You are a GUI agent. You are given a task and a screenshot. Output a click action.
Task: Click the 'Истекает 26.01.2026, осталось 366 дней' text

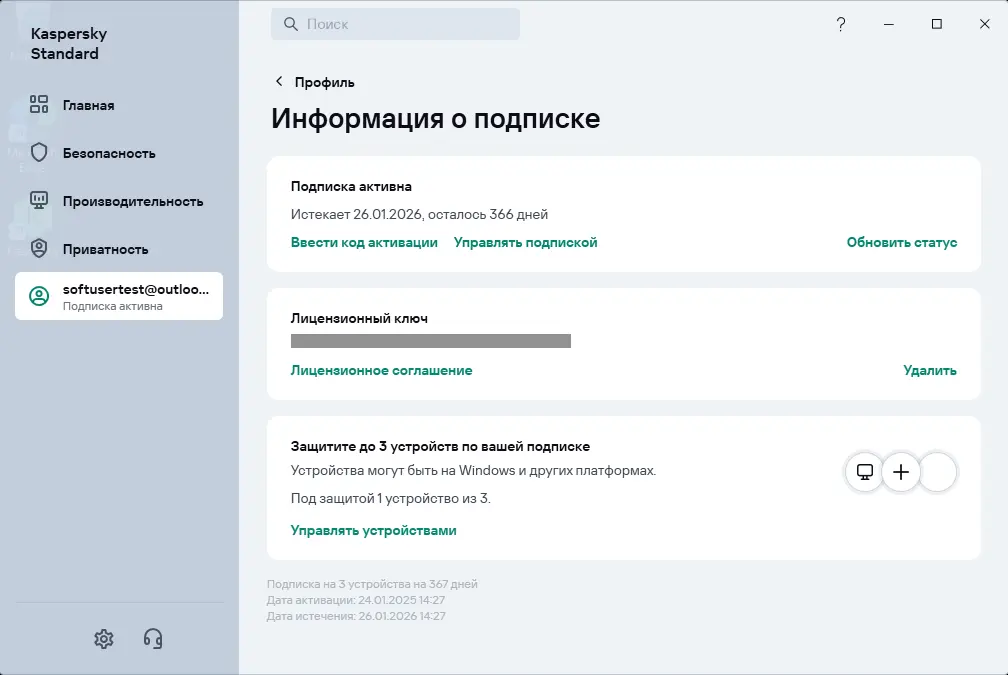pos(419,214)
